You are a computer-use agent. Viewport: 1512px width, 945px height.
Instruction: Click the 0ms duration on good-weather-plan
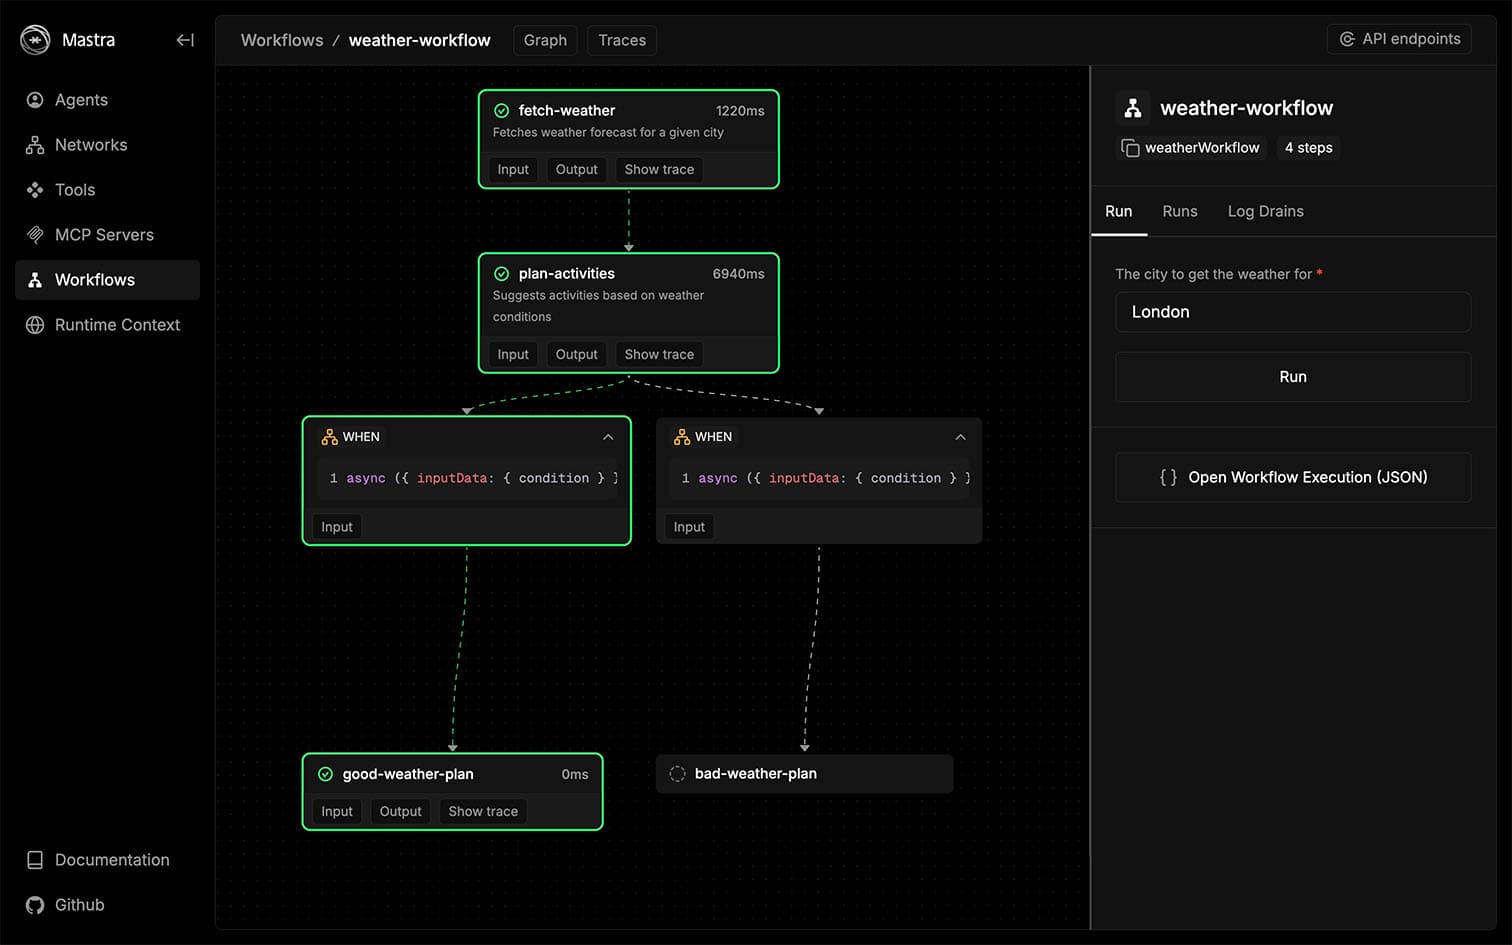coord(575,775)
